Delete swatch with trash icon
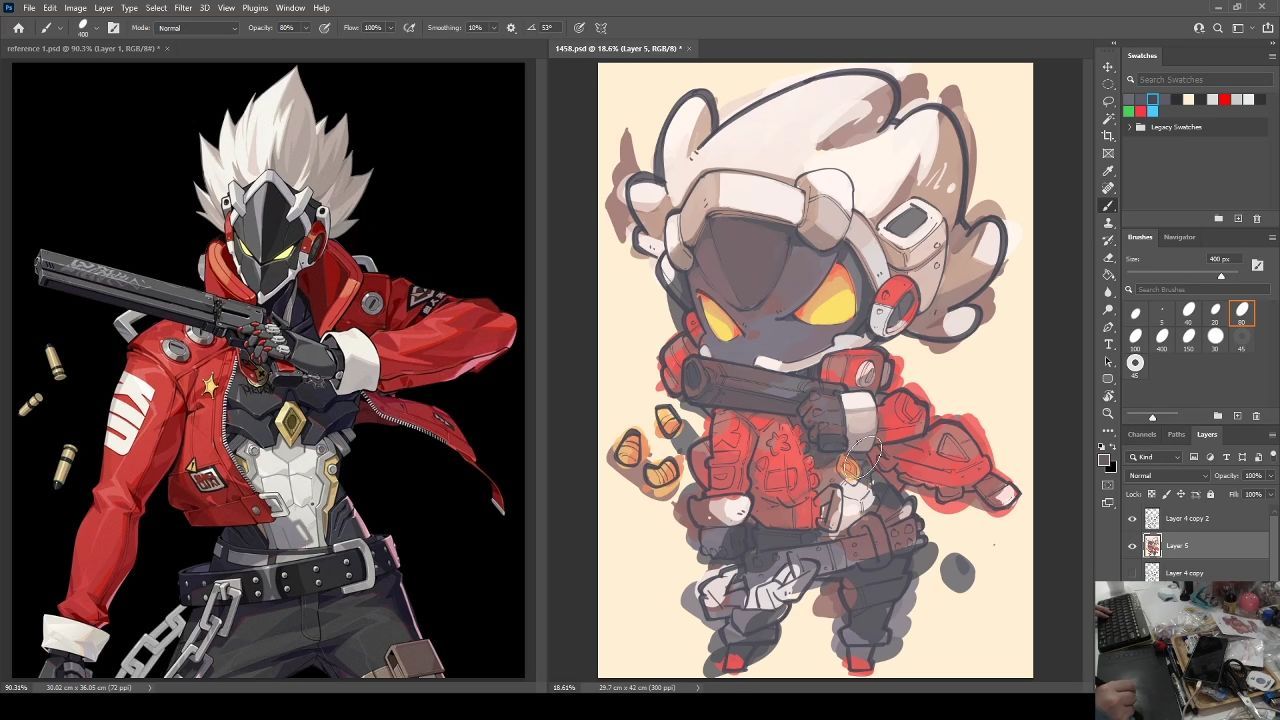The image size is (1280, 720). click(x=1257, y=218)
